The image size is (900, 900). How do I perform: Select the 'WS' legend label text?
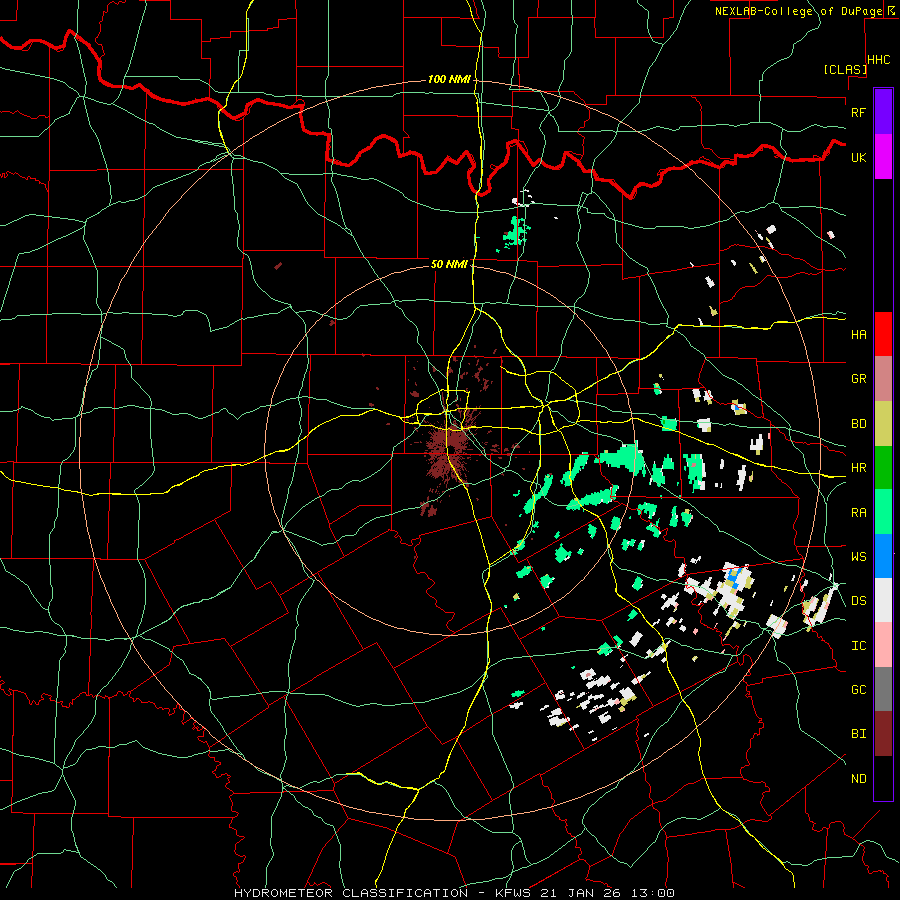[858, 557]
